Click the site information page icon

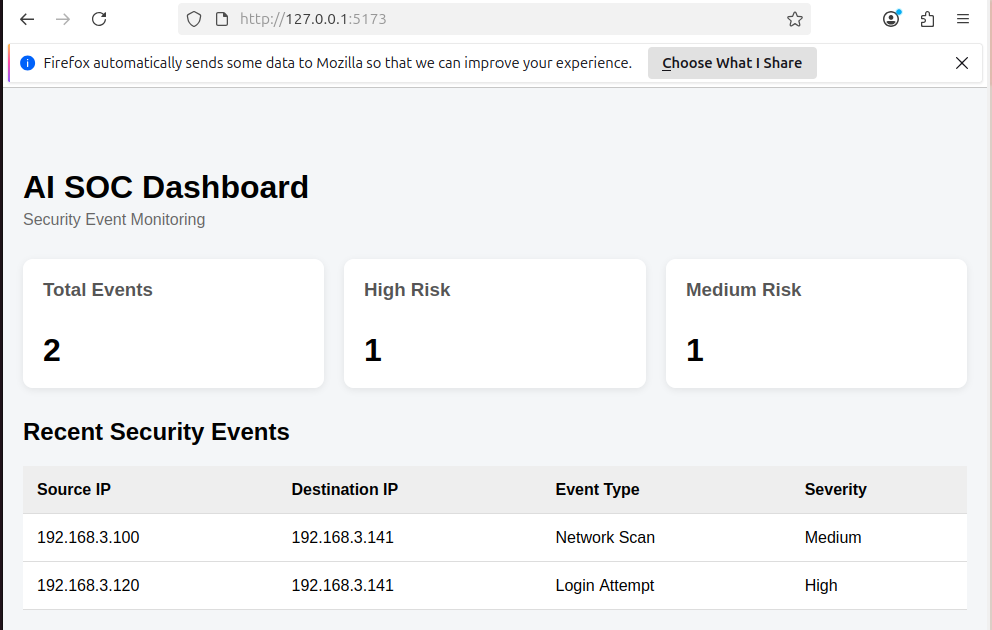tap(222, 19)
